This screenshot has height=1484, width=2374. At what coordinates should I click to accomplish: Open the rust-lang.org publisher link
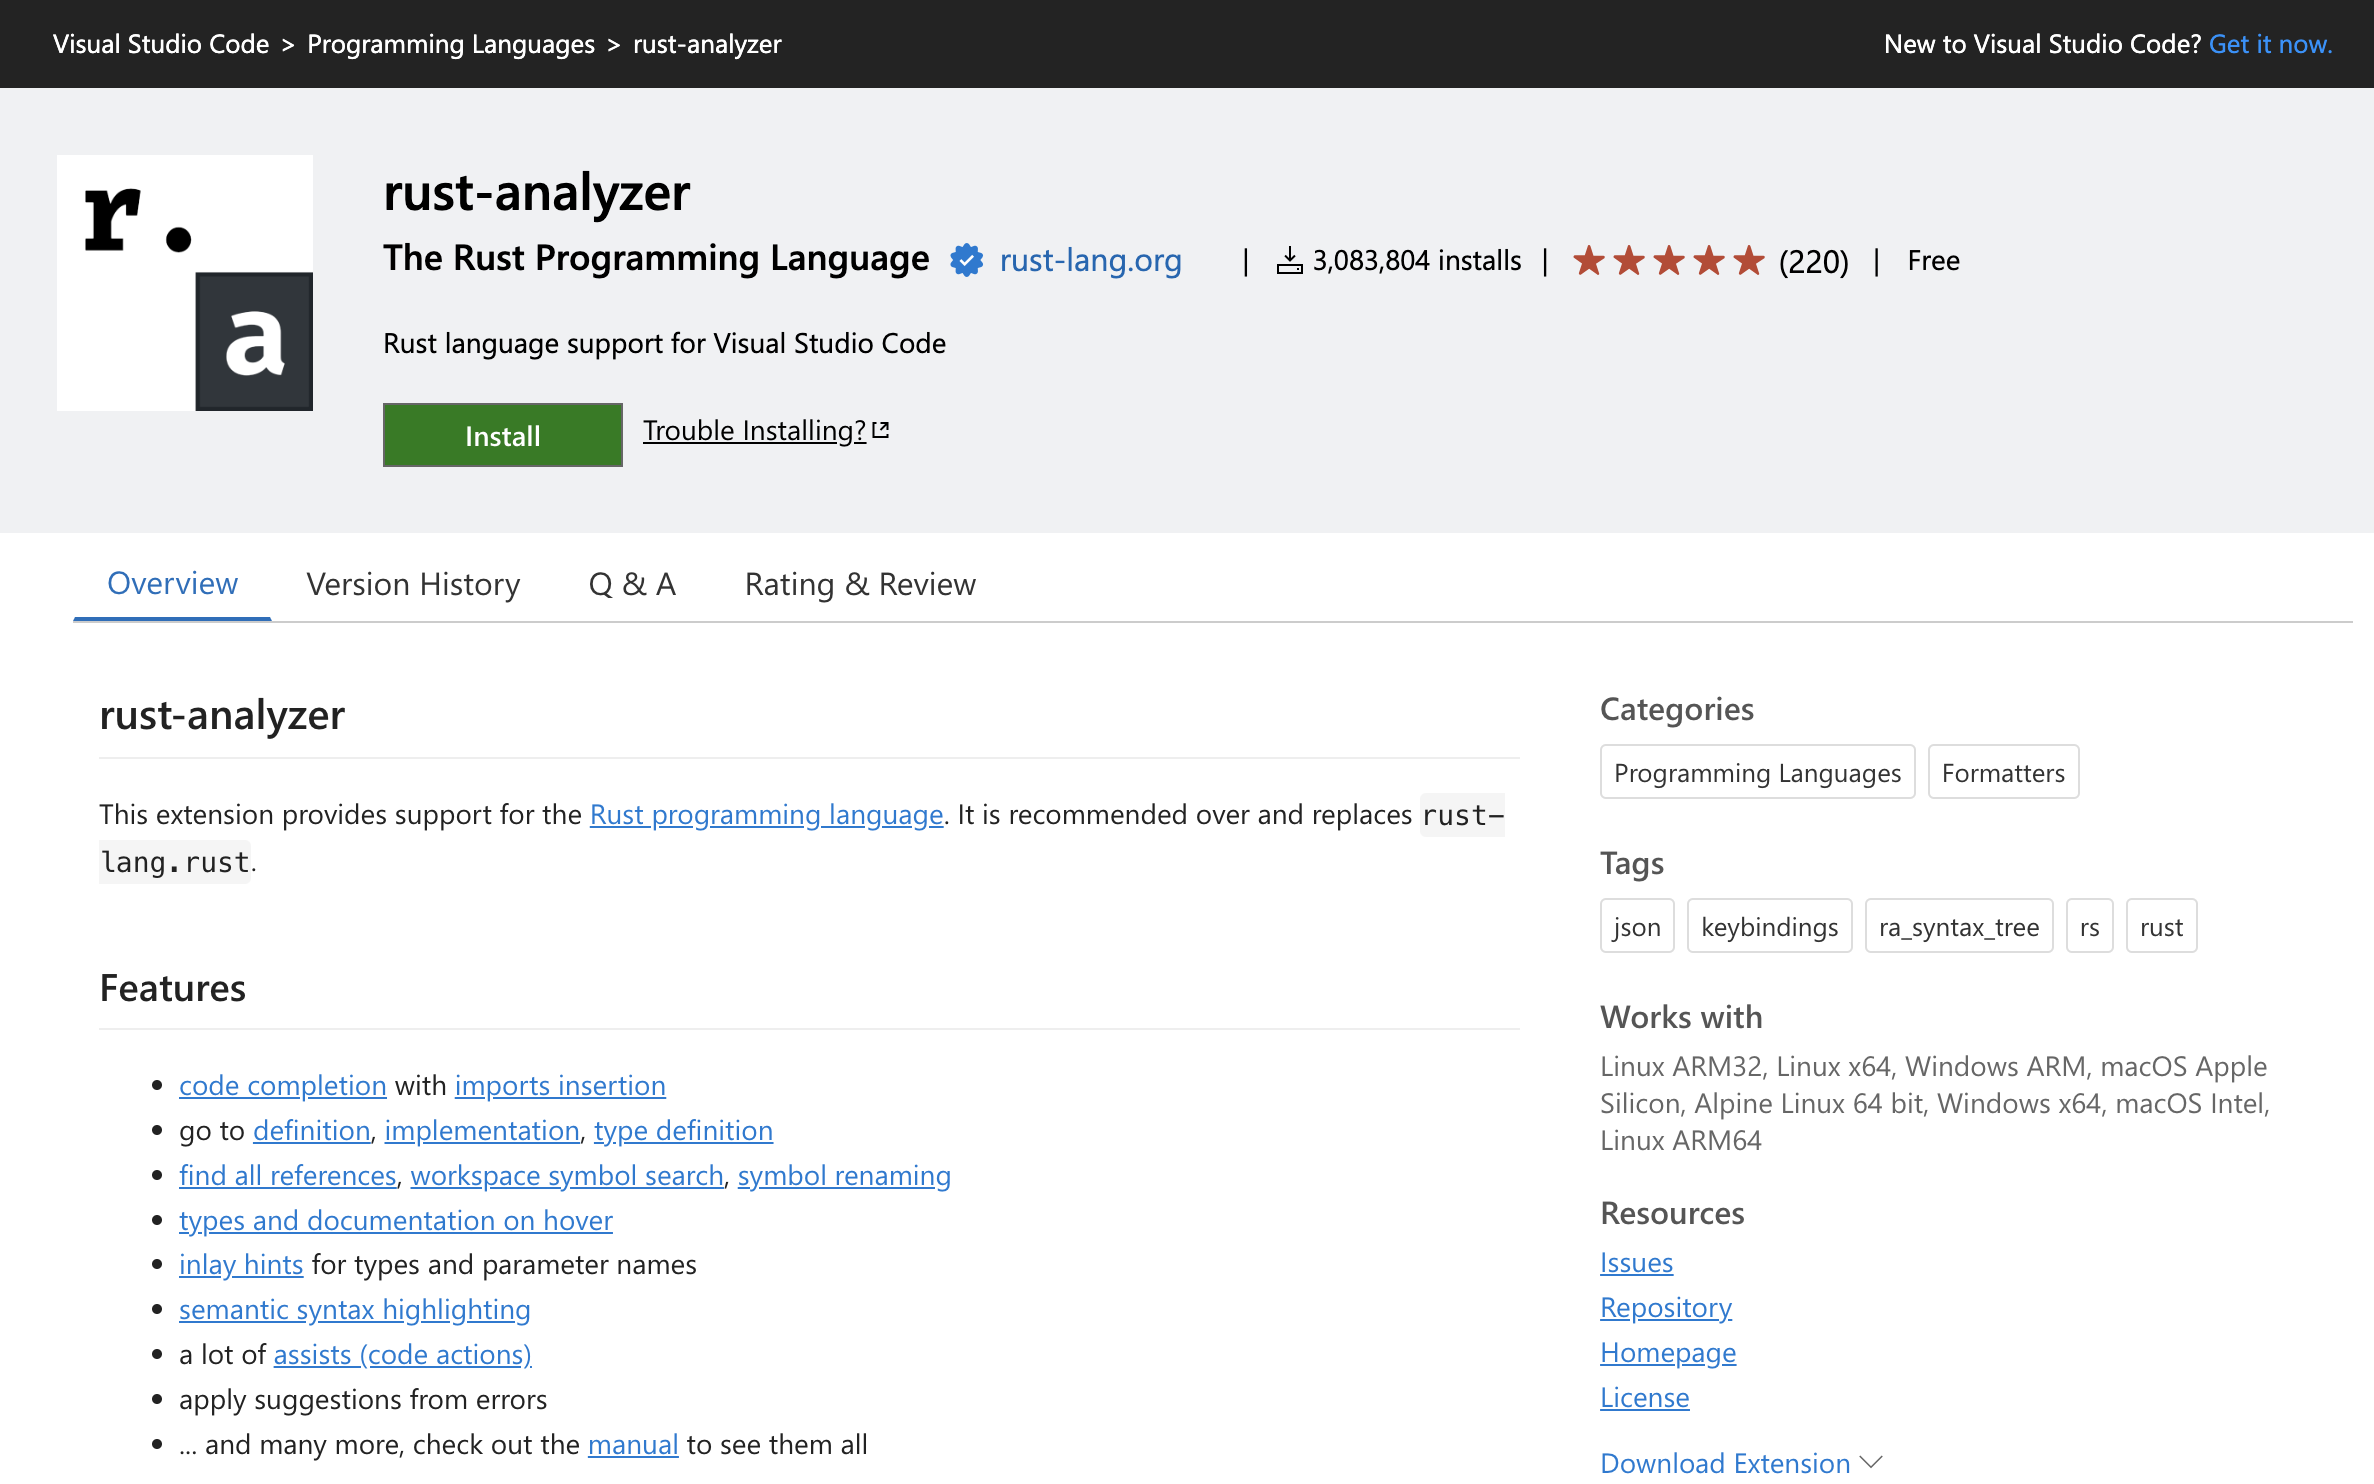1090,260
